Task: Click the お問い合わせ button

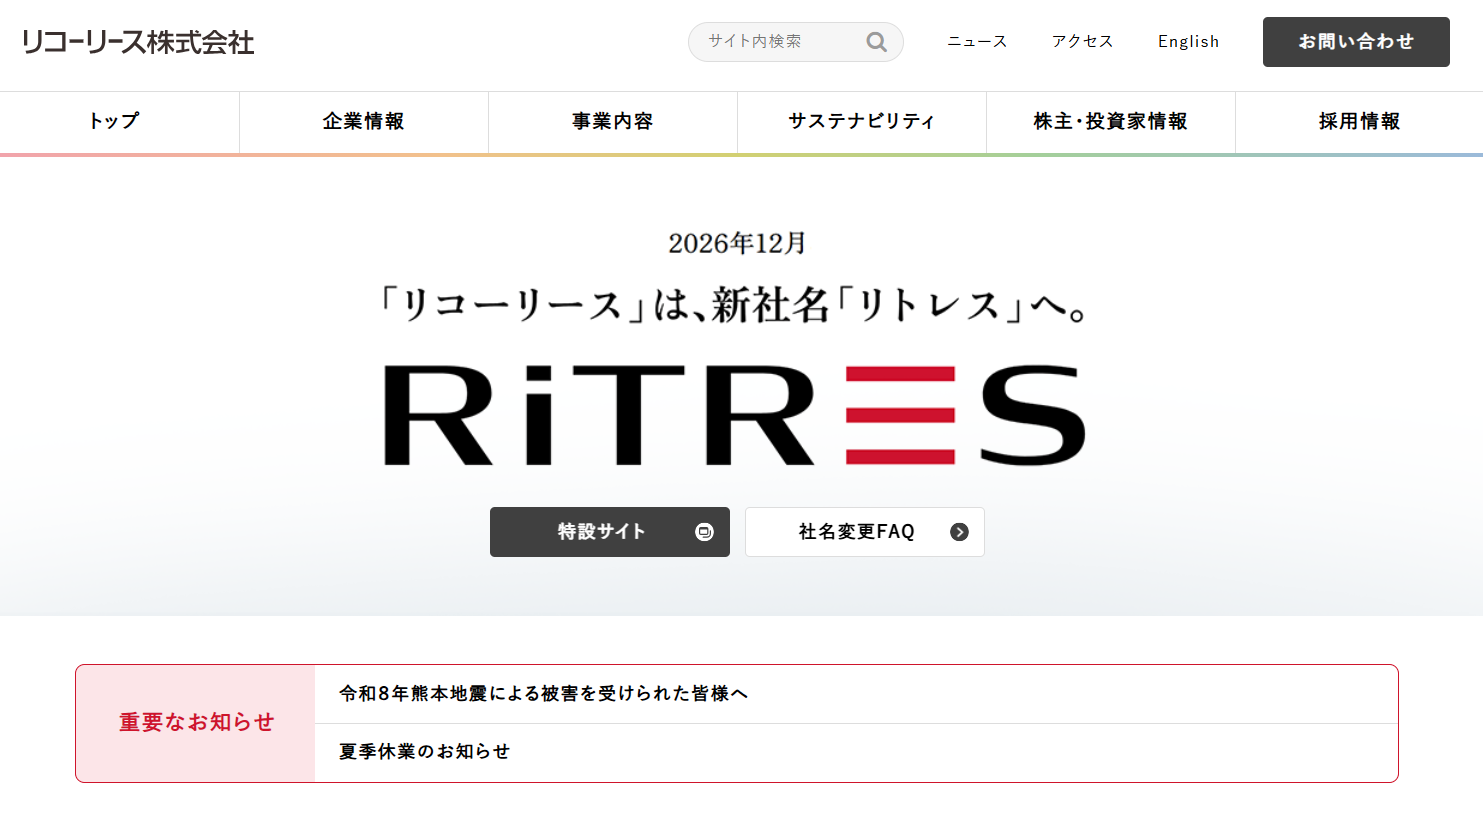Action: [1356, 42]
